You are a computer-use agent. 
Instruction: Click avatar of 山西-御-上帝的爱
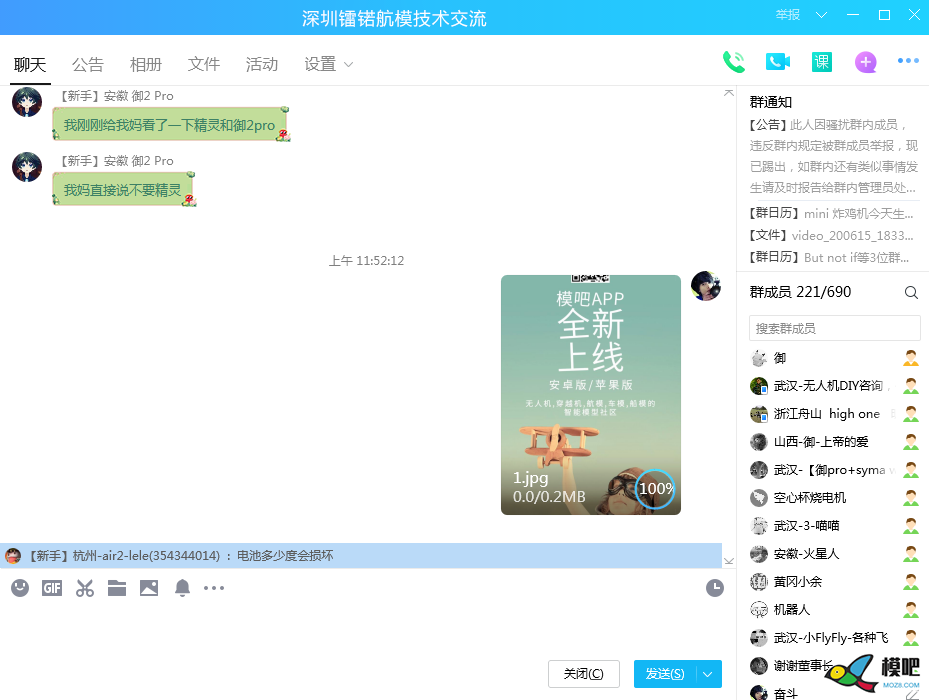point(759,442)
